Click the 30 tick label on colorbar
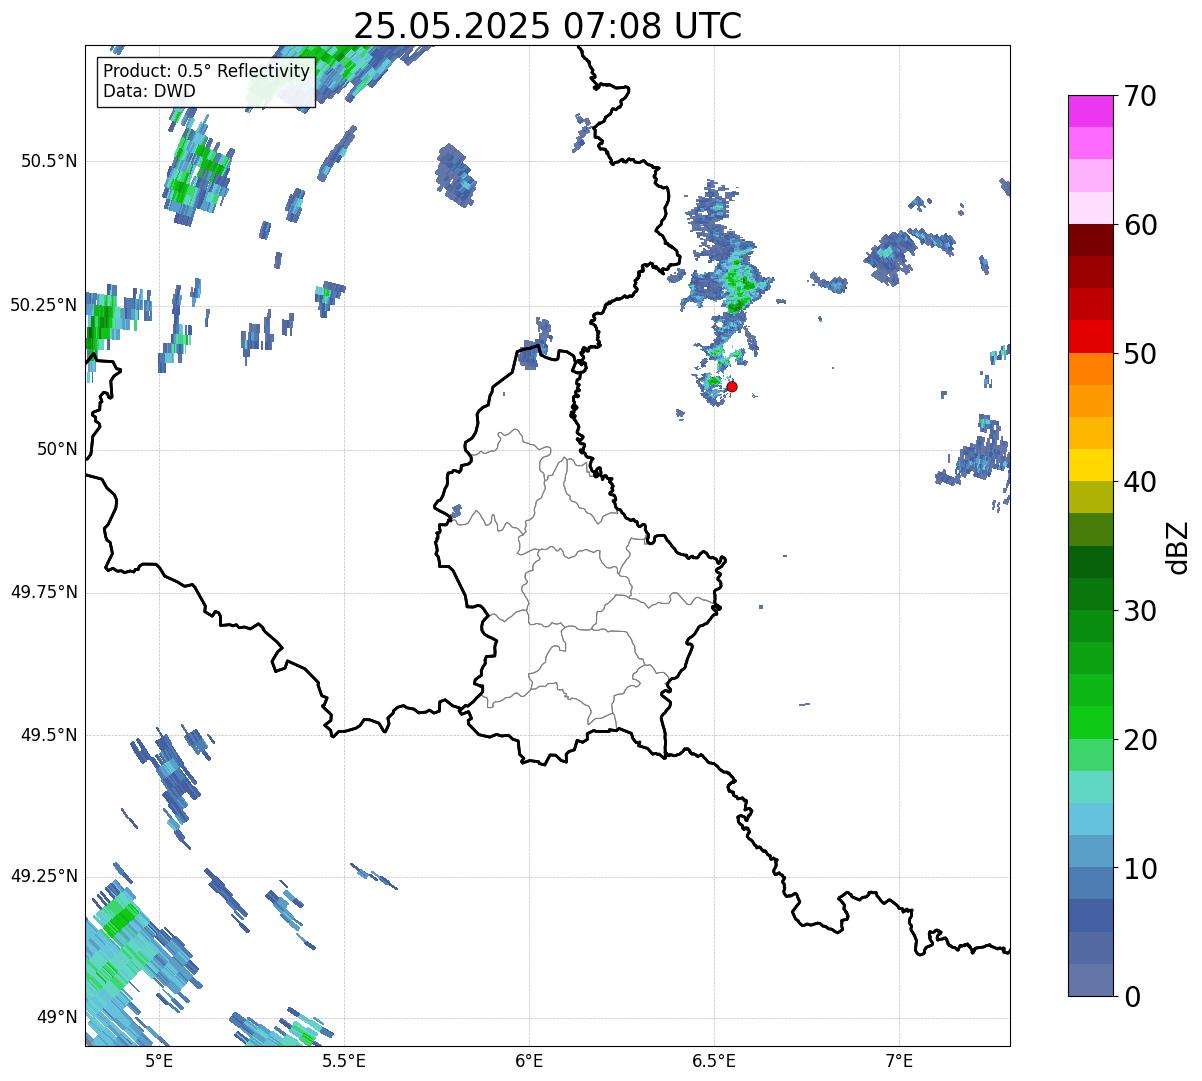Image resolution: width=1202 pixels, height=1081 pixels. tap(1139, 611)
